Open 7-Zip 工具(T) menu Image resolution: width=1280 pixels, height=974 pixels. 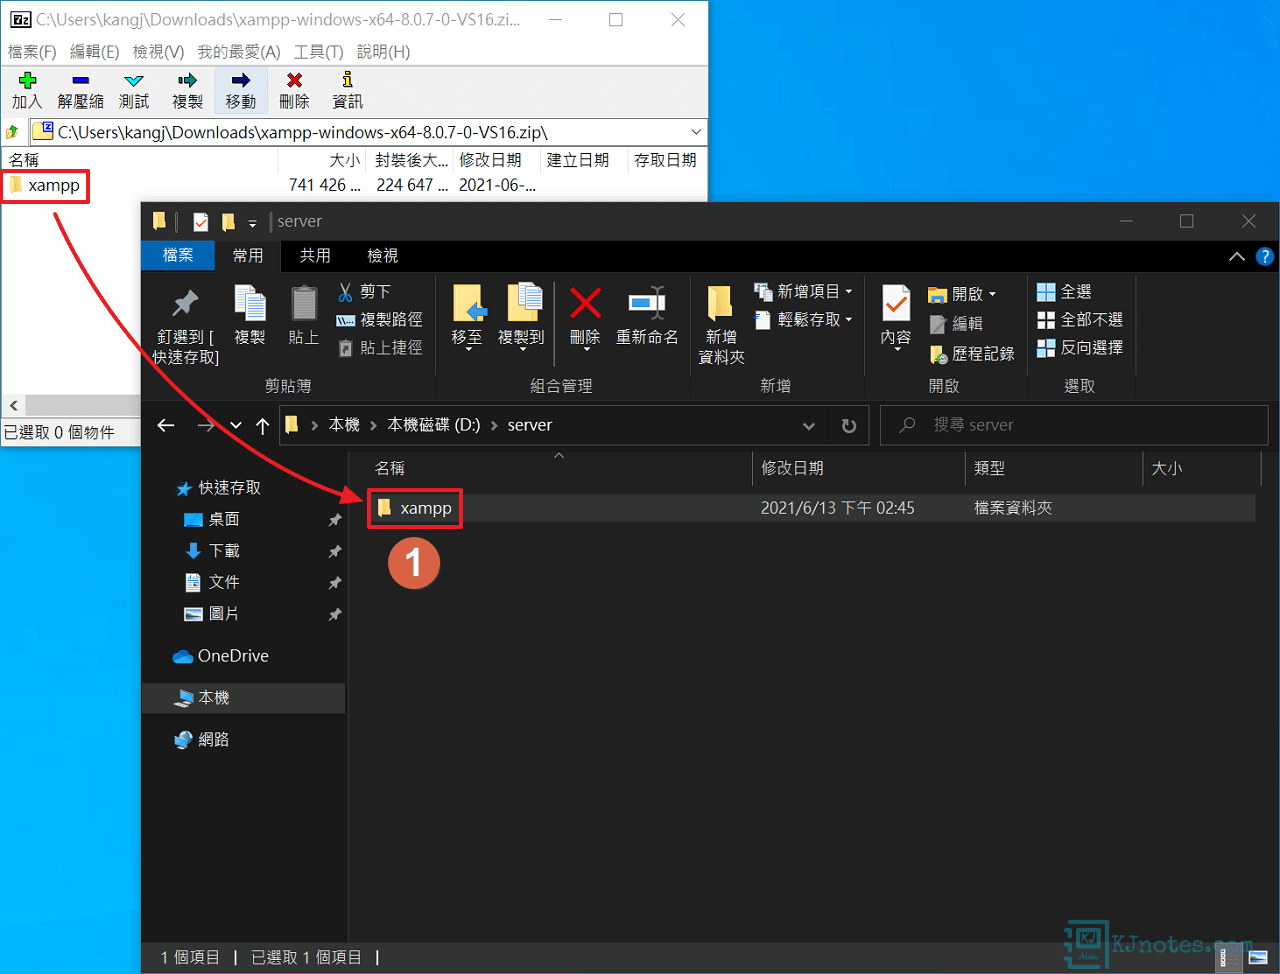tap(318, 51)
